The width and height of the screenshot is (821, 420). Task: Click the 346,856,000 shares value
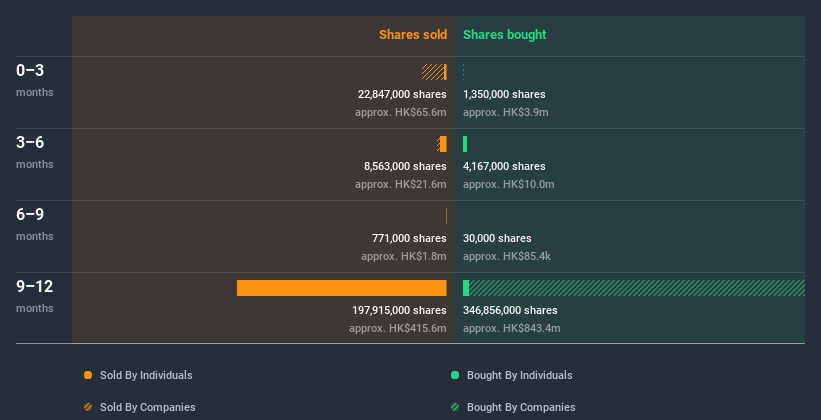coord(510,310)
